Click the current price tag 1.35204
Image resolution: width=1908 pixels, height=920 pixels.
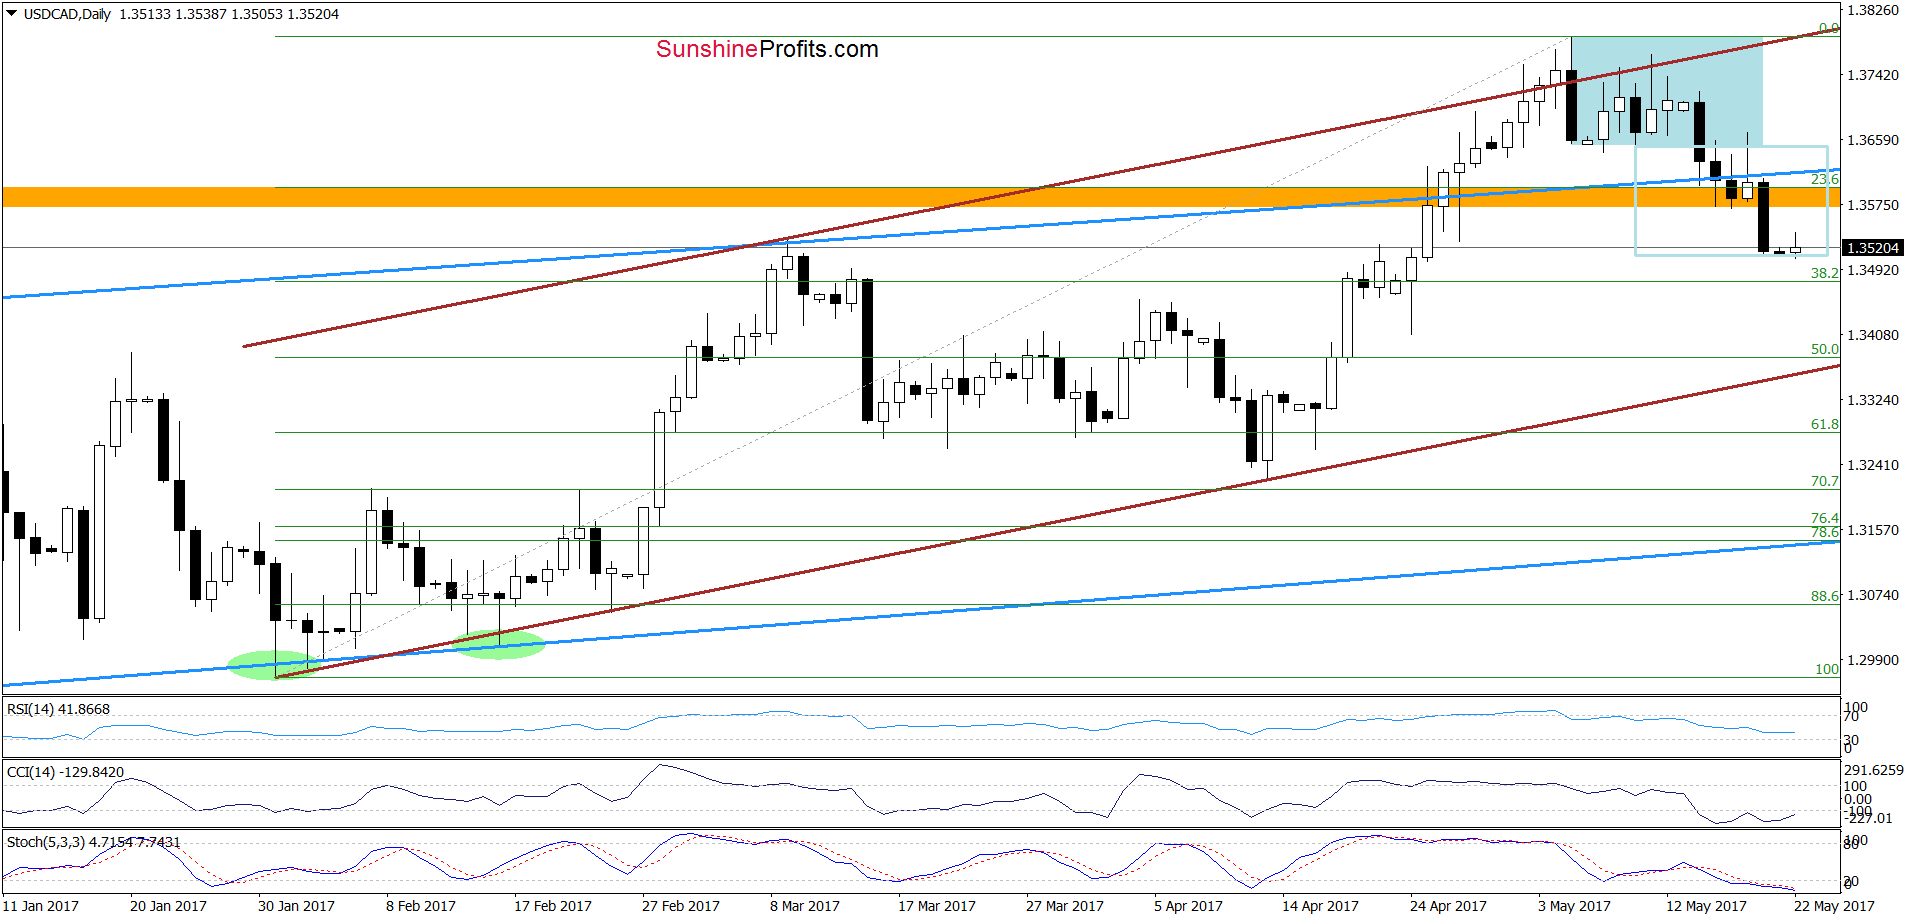(x=1873, y=248)
